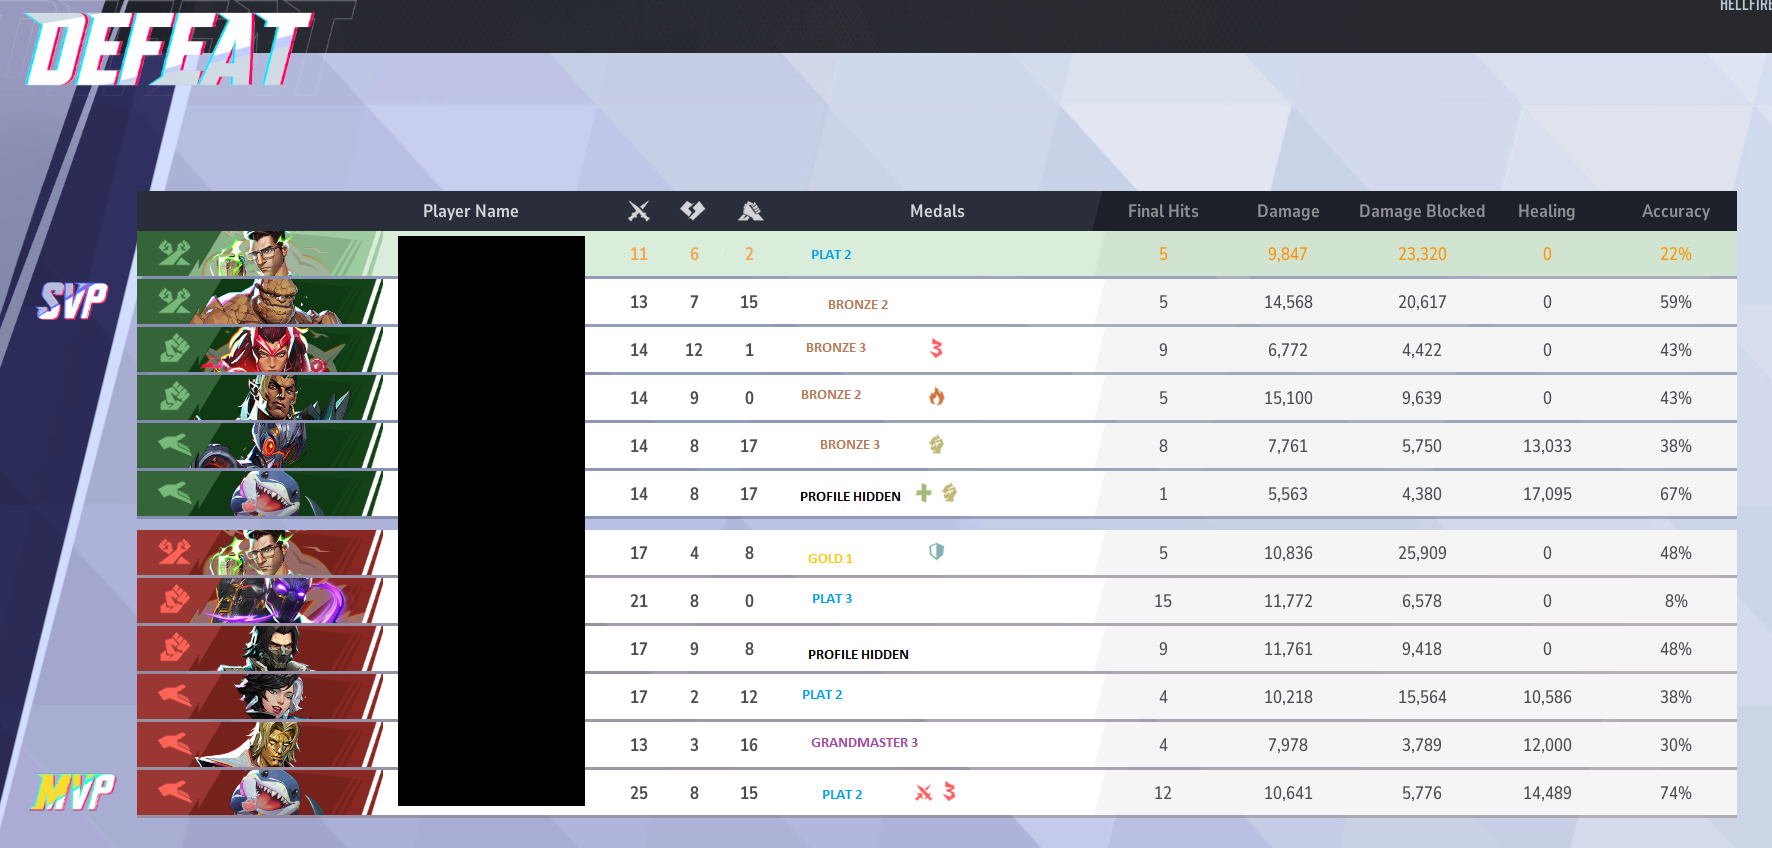This screenshot has height=848, width=1772.
Task: Select the 74% accuracy value
Action: pyautogui.click(x=1676, y=793)
